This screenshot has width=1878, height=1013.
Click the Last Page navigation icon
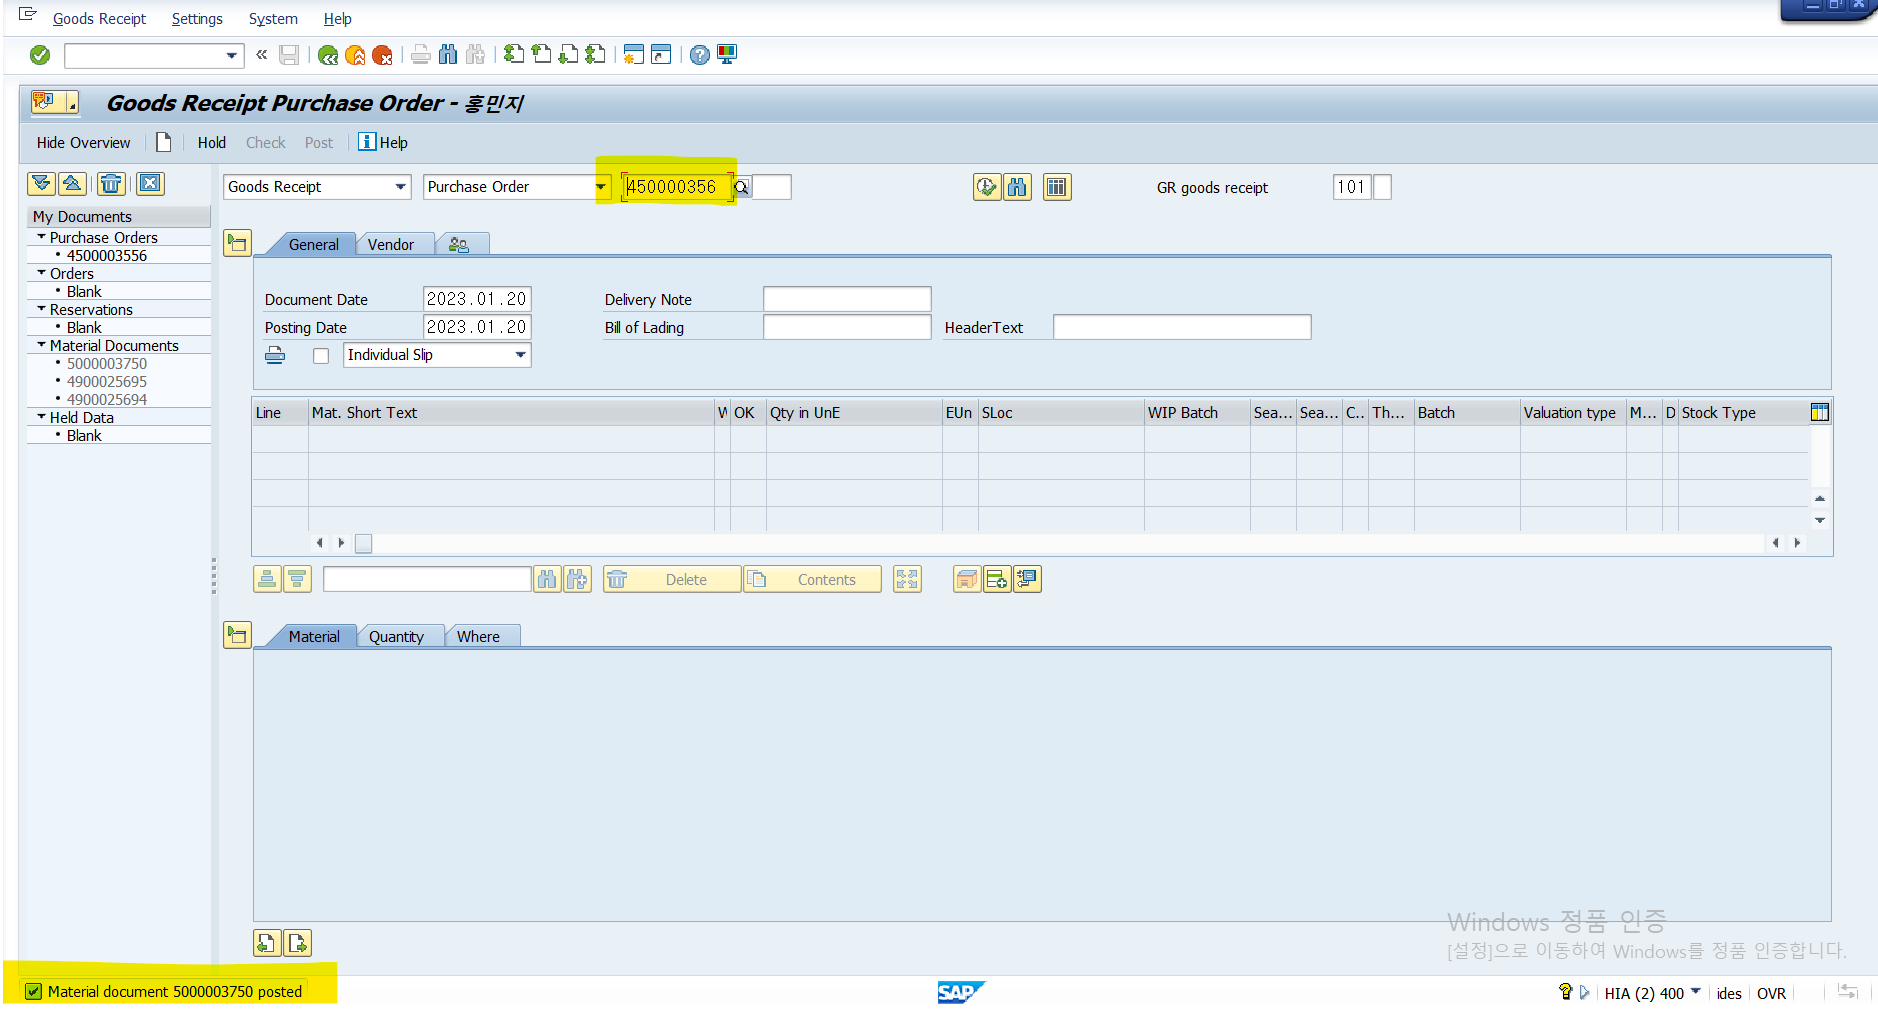pos(595,55)
